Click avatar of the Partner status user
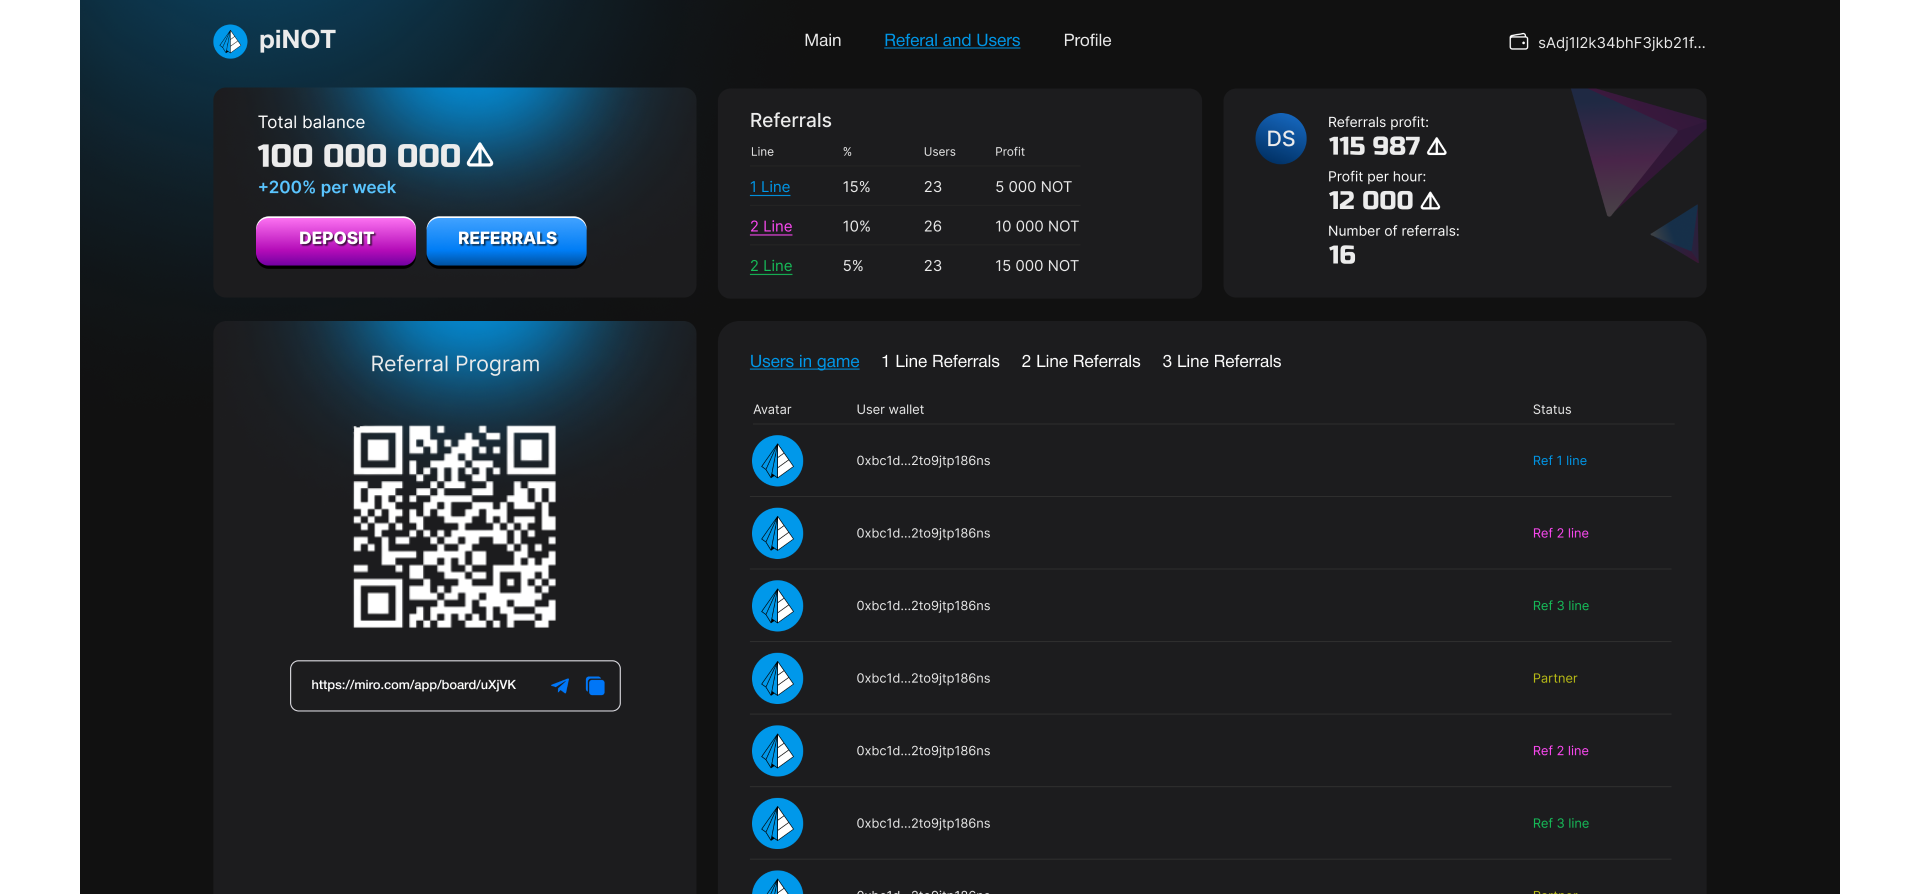1920x894 pixels. point(777,679)
